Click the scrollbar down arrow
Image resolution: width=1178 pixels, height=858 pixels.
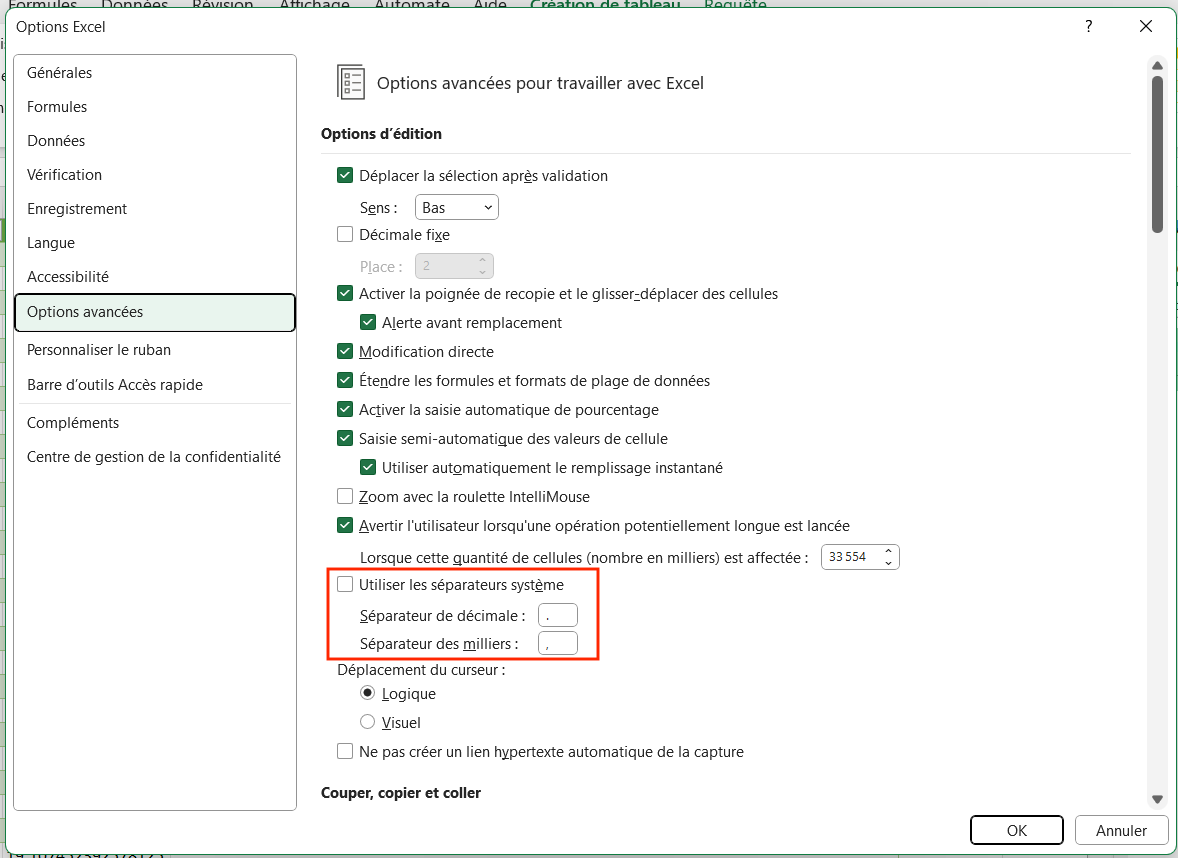[1157, 799]
